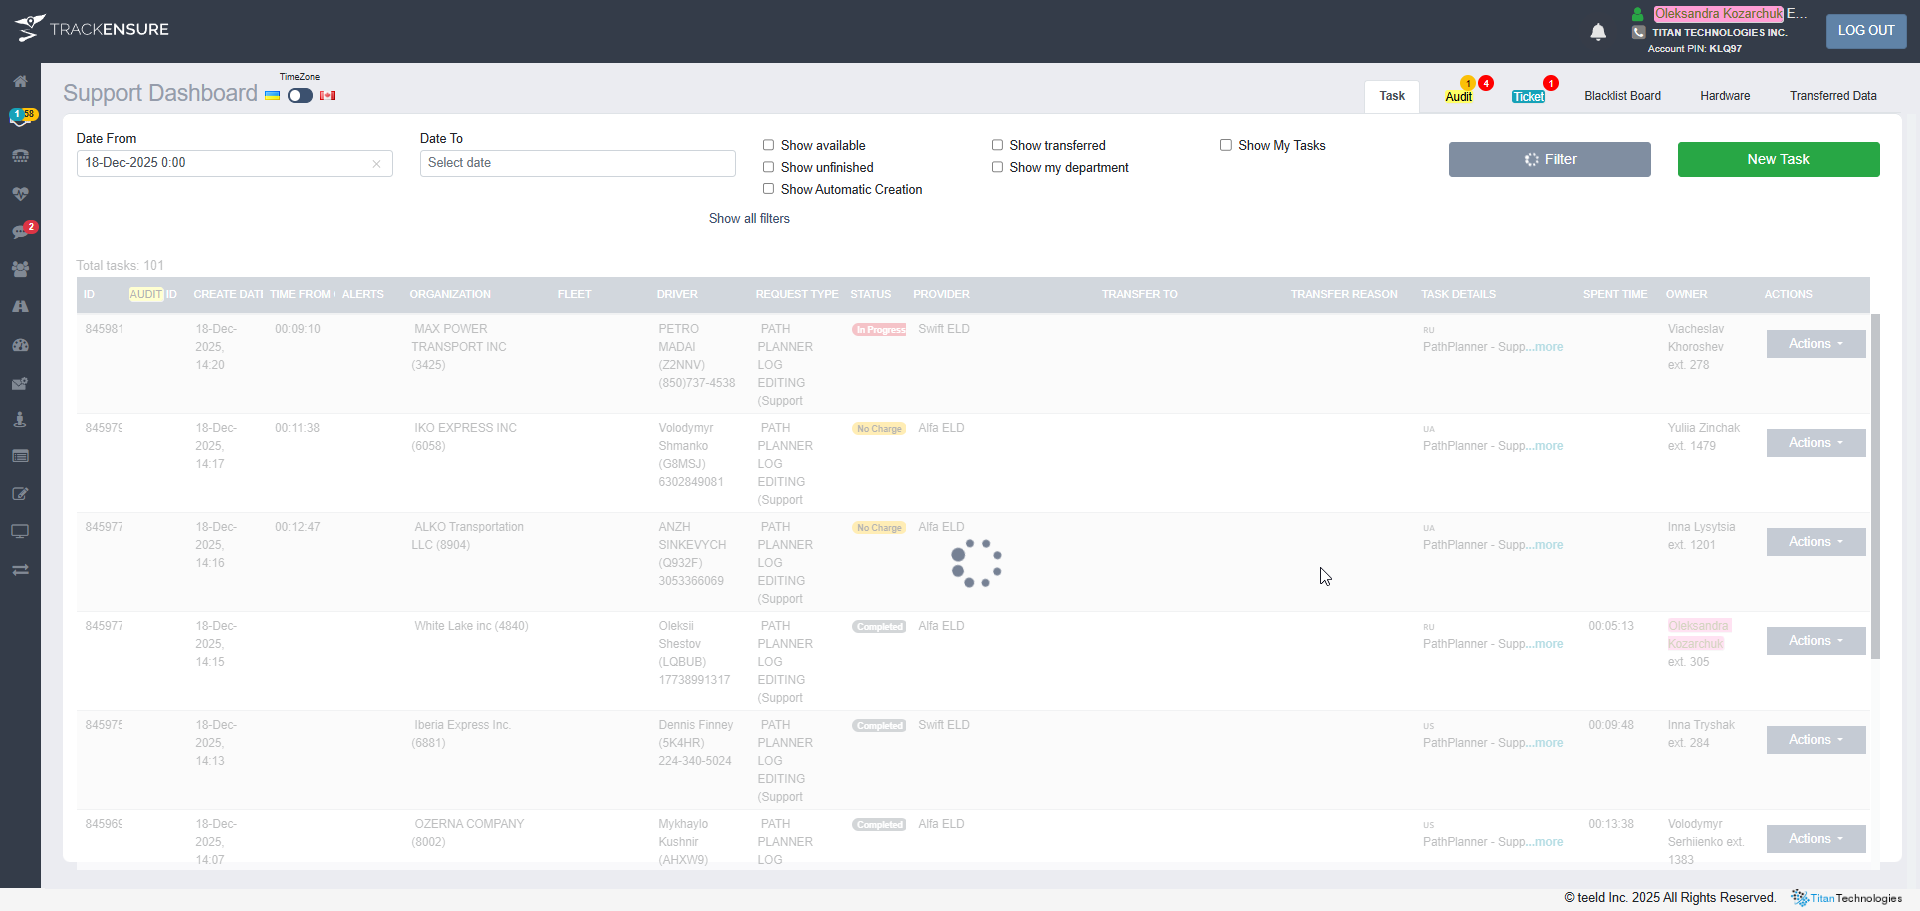Sort by the CREATE DATE column header

[x=228, y=295]
